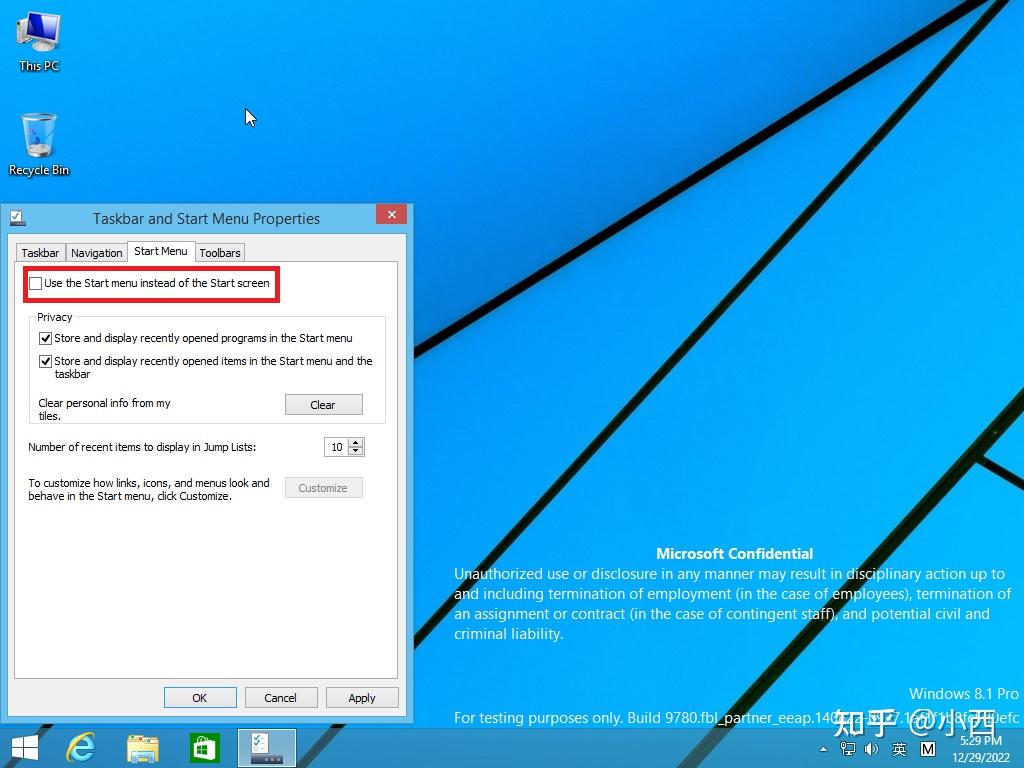Open the Start menu
This screenshot has height=768, width=1024.
coord(23,747)
